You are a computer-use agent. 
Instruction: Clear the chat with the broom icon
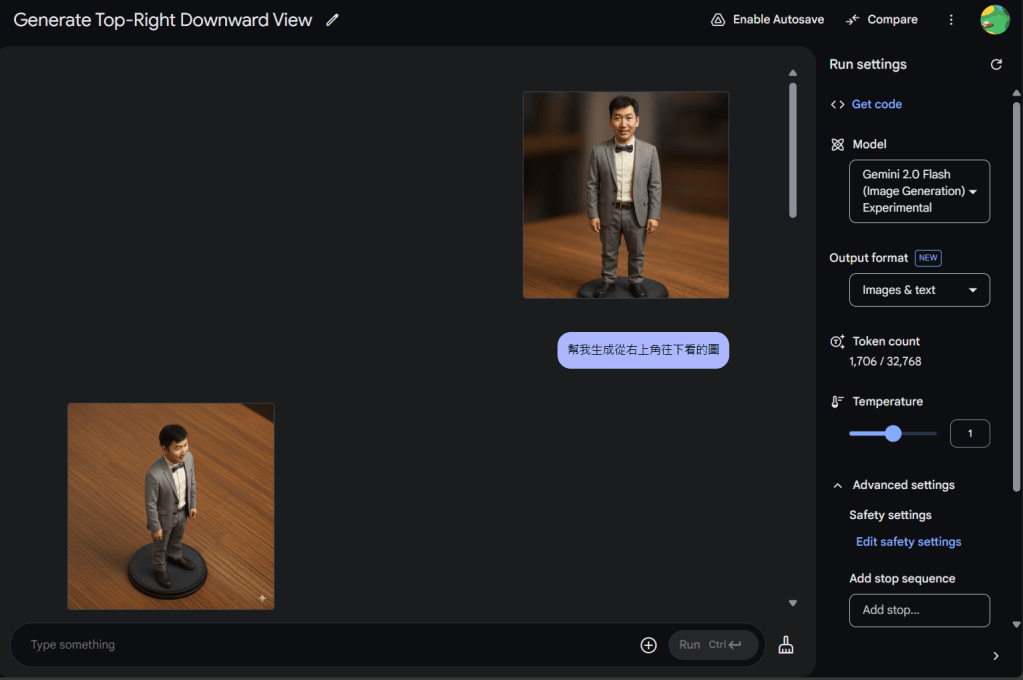[786, 645]
